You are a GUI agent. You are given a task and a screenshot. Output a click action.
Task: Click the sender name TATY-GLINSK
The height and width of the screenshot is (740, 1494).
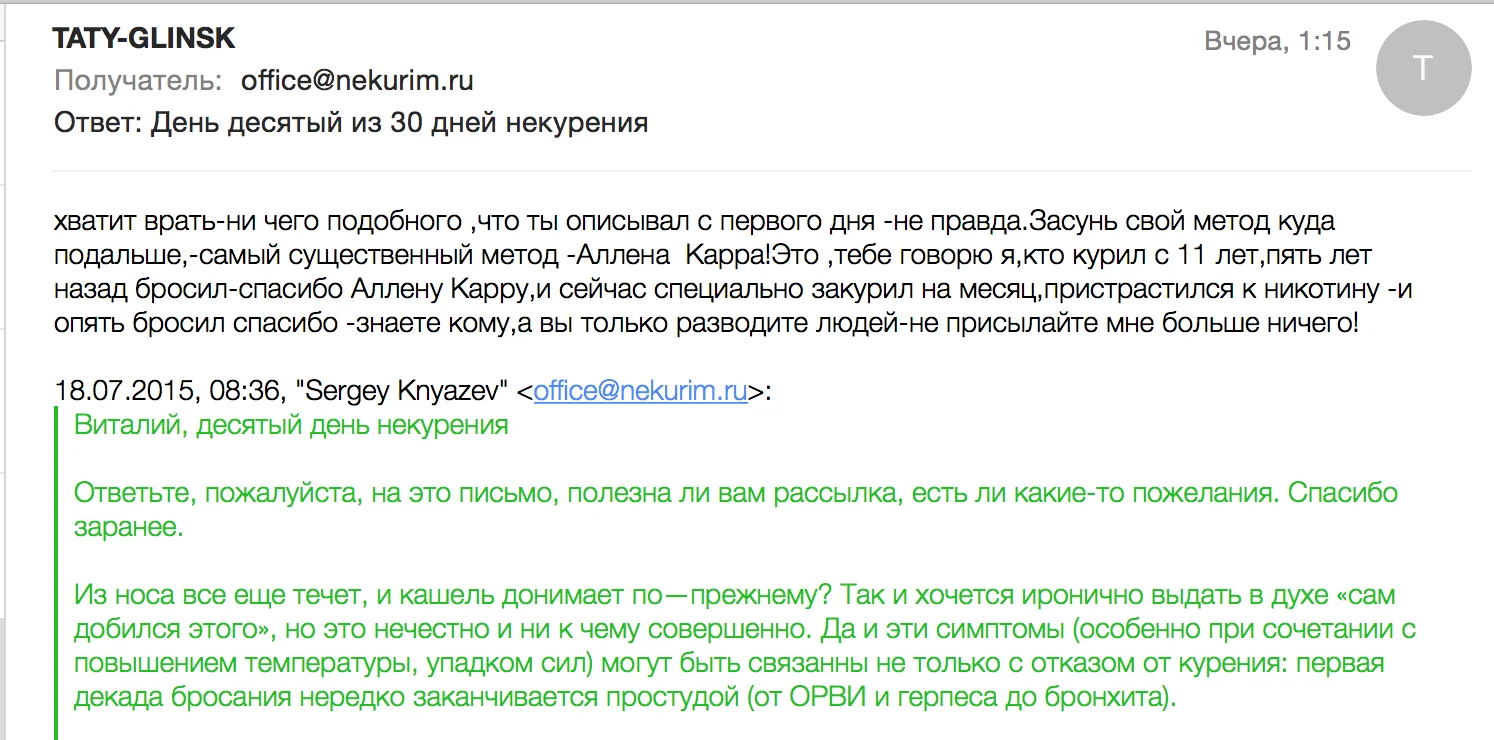pos(144,39)
